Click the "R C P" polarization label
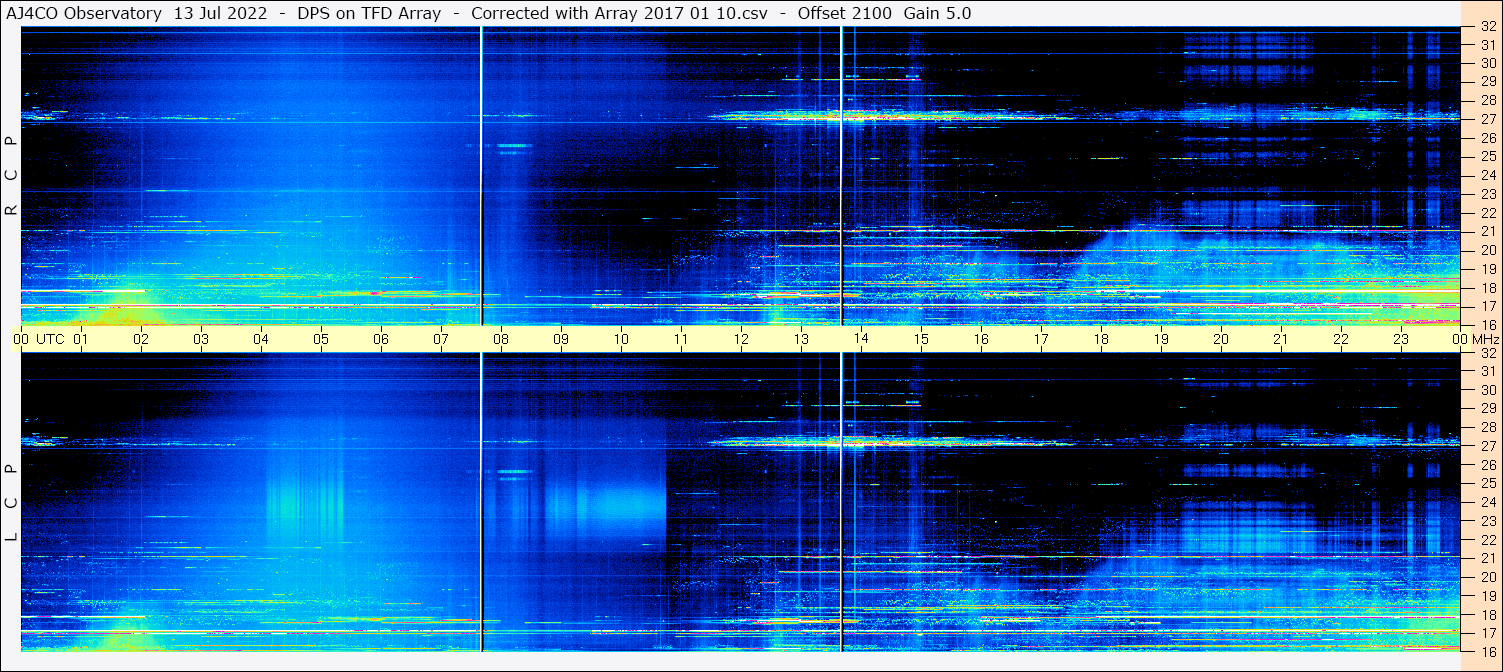 11,176
